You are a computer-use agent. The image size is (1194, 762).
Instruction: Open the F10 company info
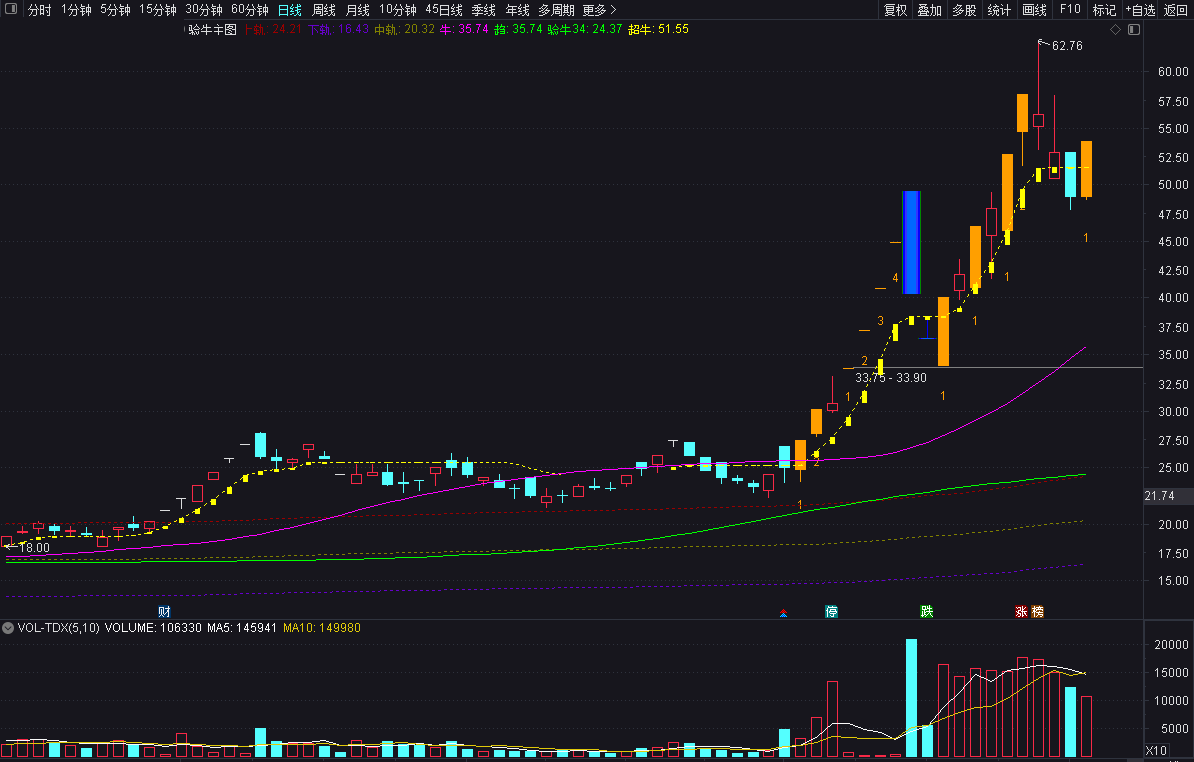(1070, 10)
